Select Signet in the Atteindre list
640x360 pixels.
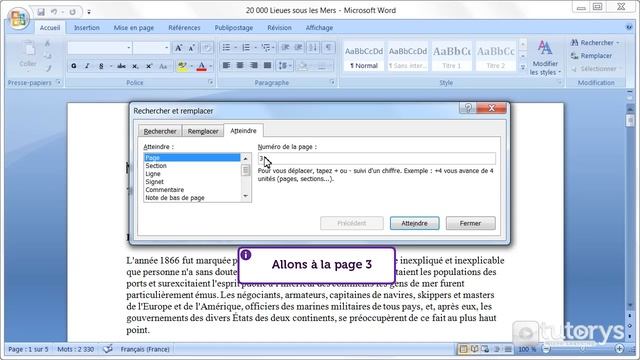coord(192,182)
